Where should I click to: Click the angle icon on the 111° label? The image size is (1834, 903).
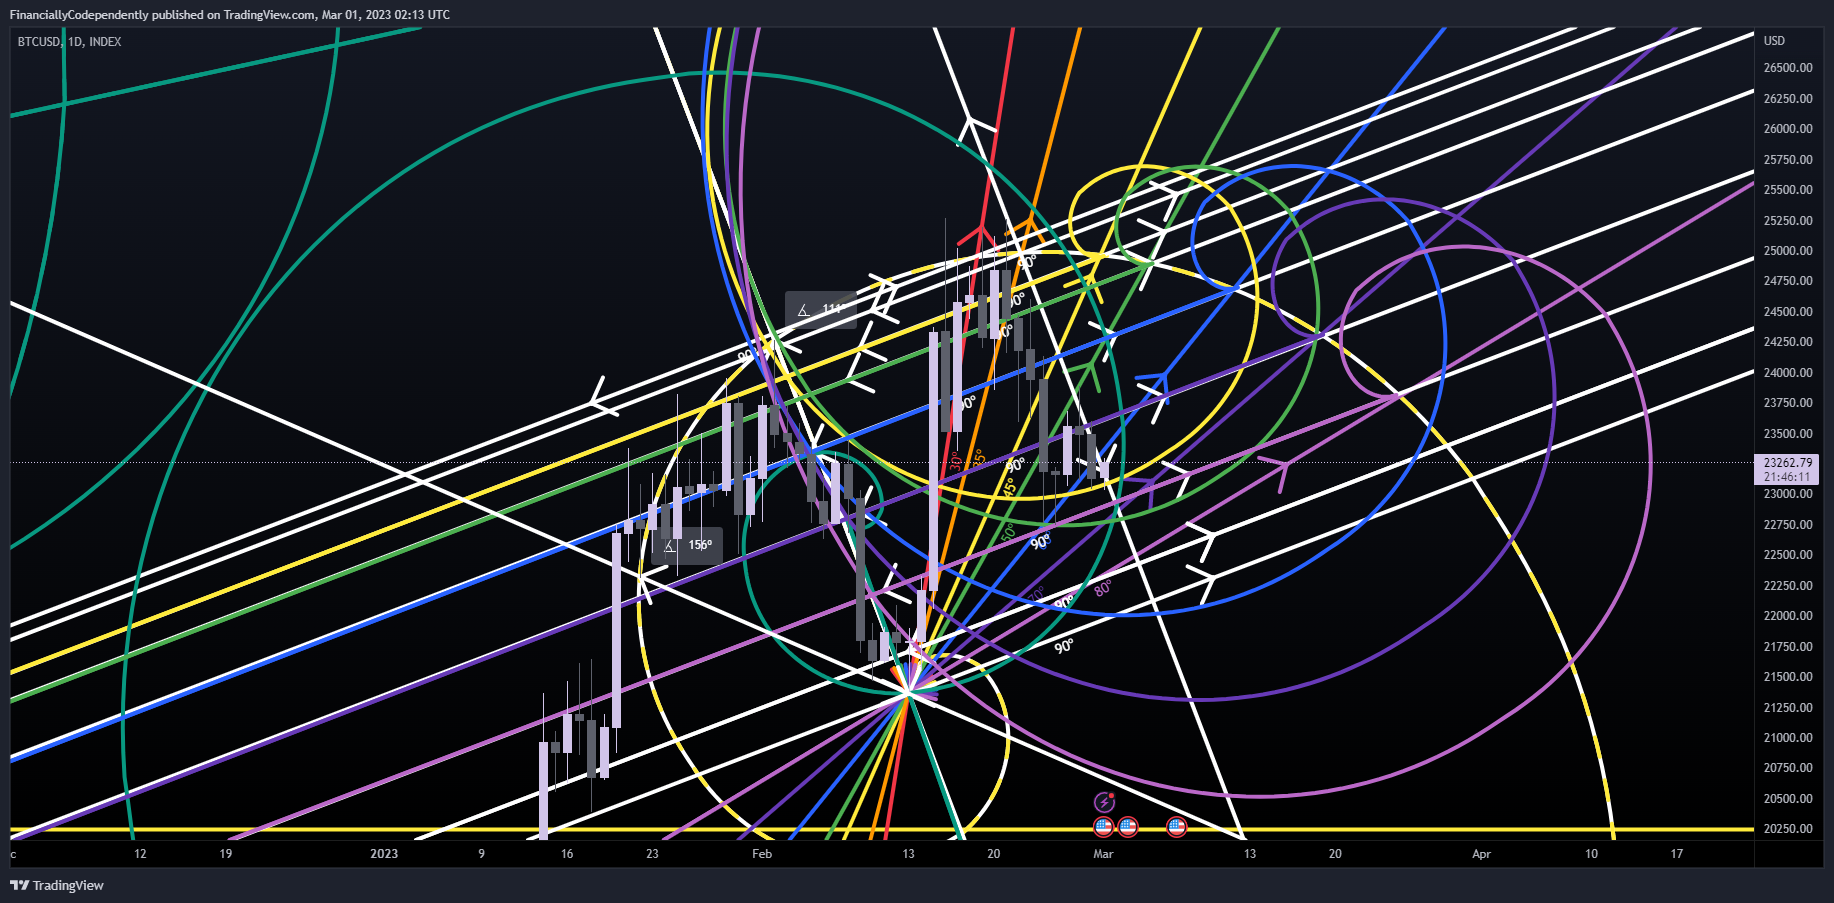click(803, 310)
